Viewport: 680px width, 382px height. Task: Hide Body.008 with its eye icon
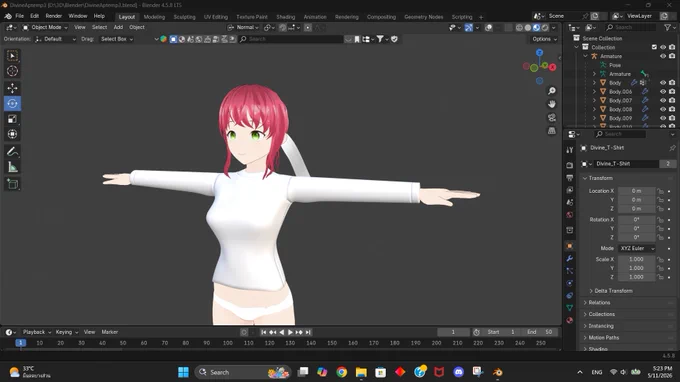point(663,109)
